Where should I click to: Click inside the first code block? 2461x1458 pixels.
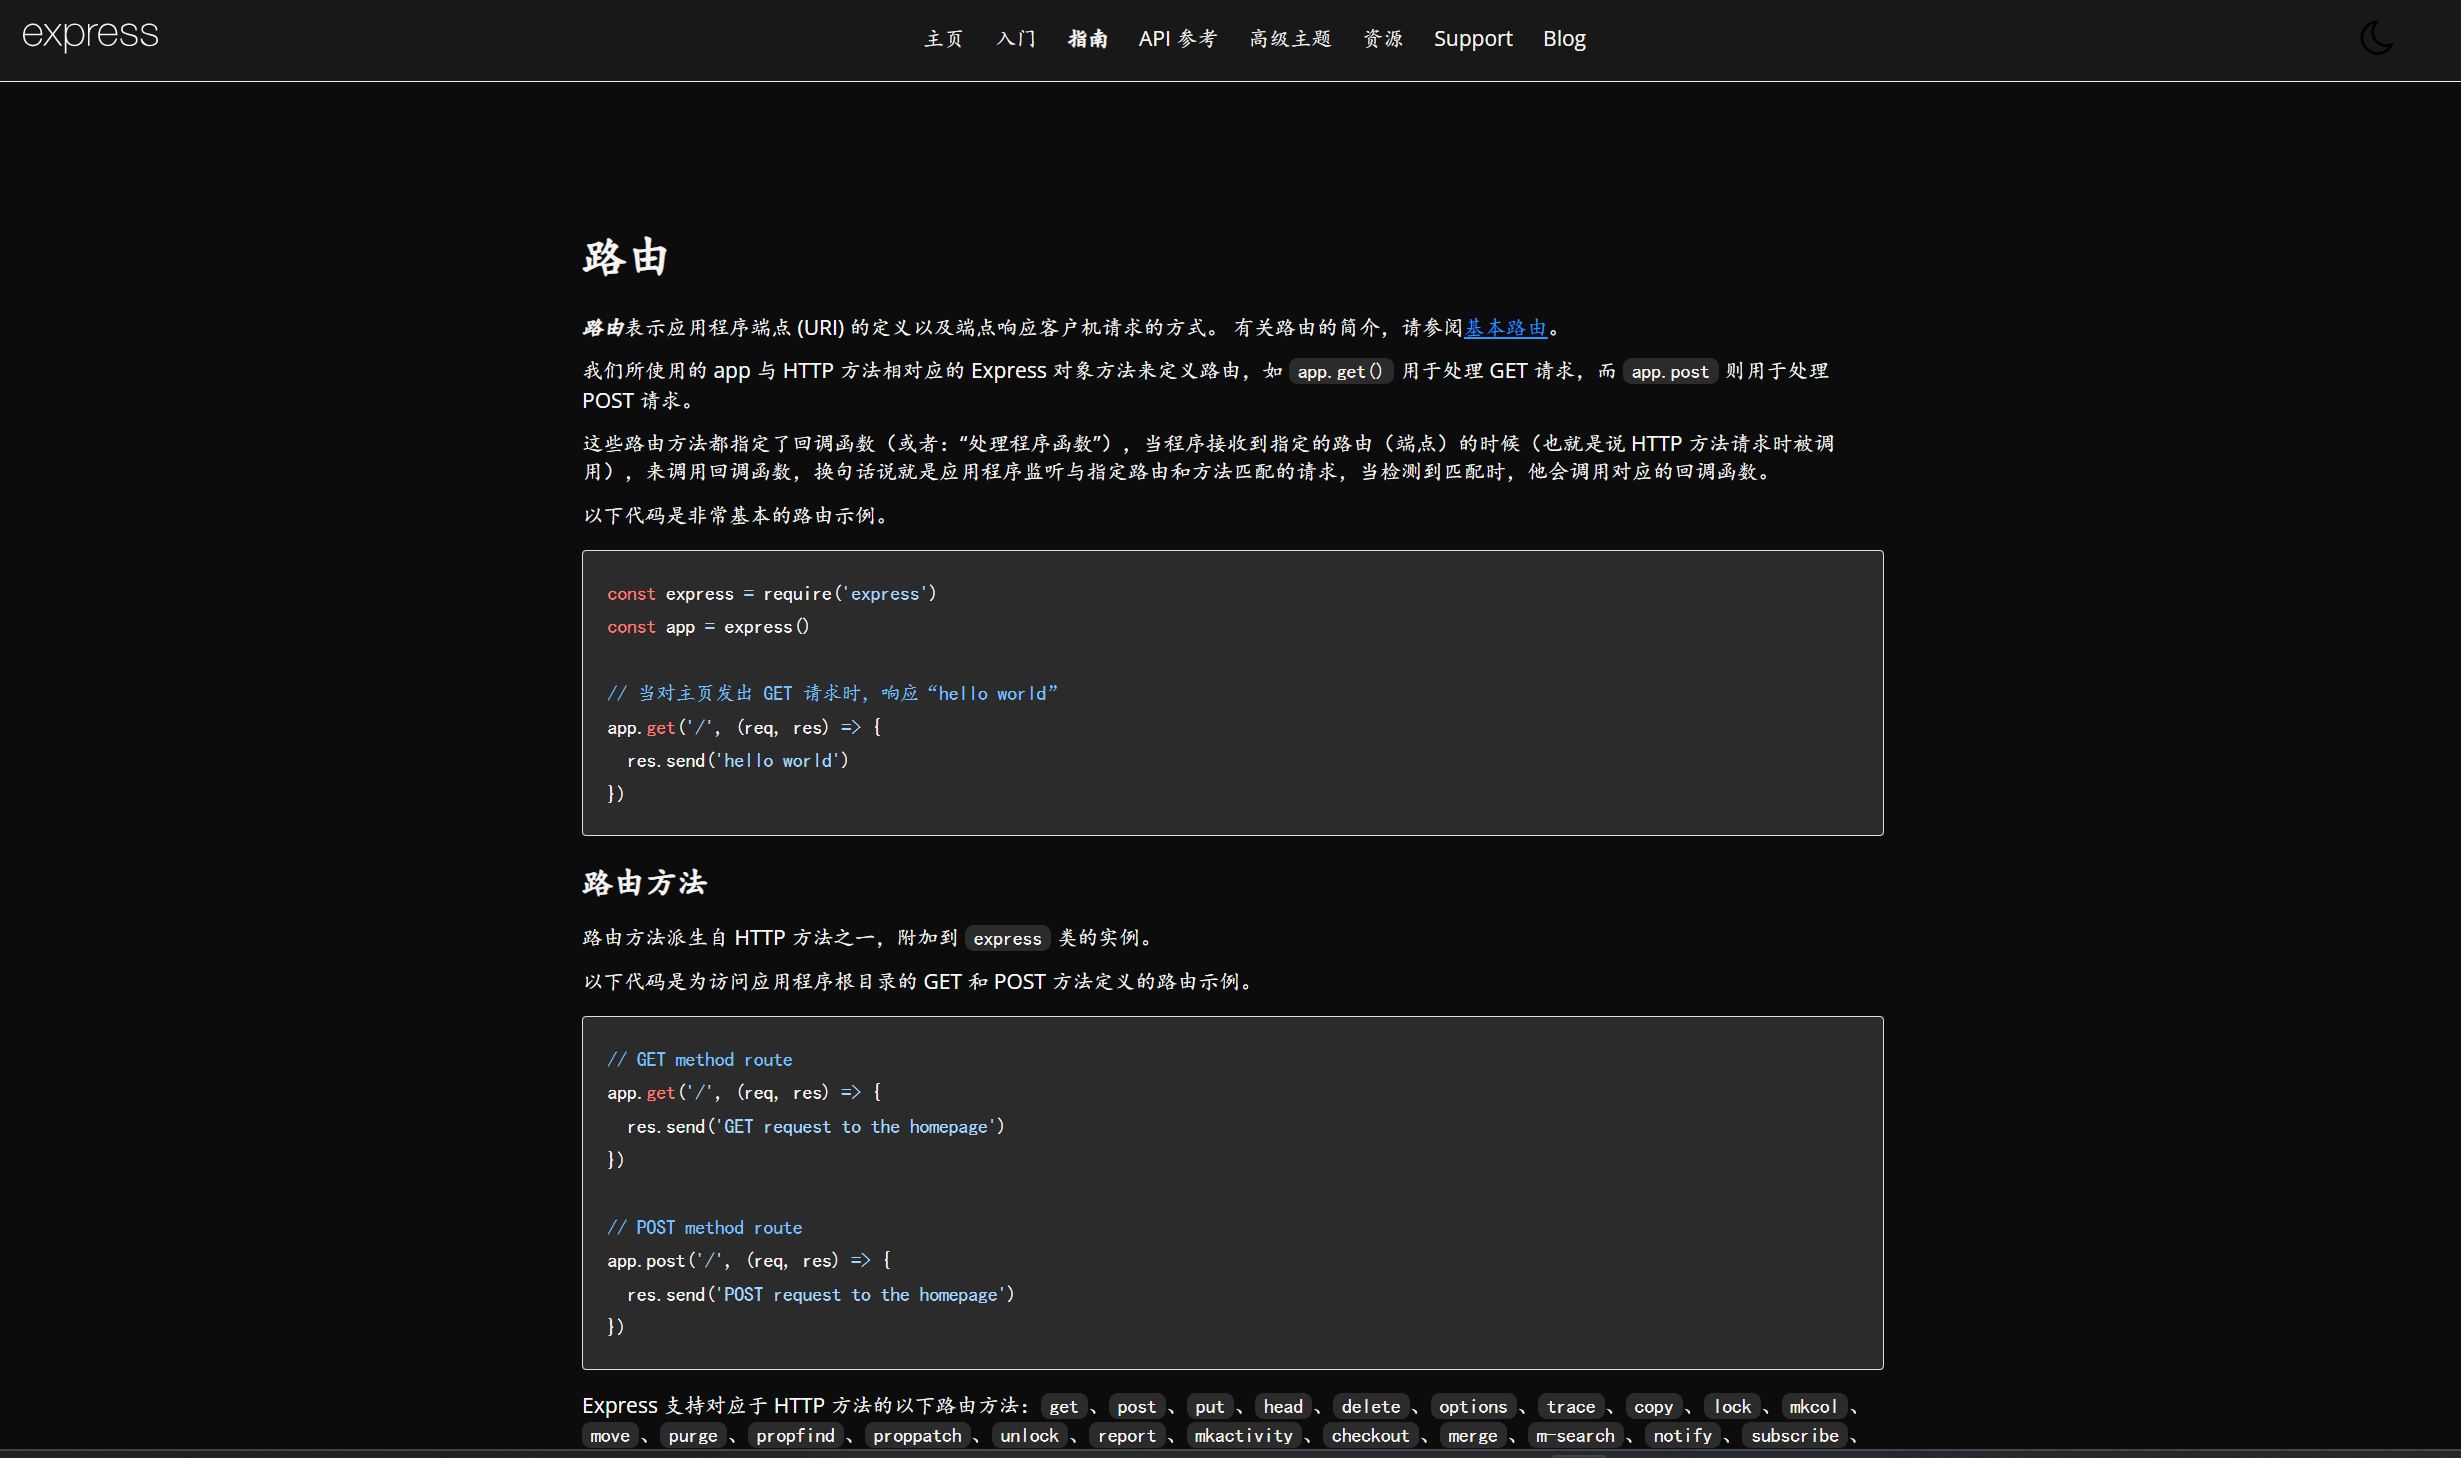tap(1232, 692)
